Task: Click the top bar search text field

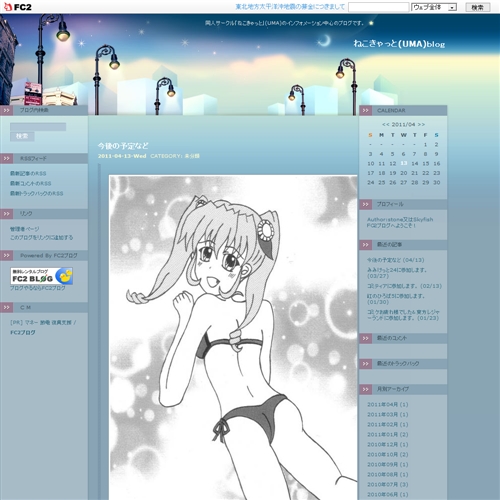Action: click(x=378, y=7)
